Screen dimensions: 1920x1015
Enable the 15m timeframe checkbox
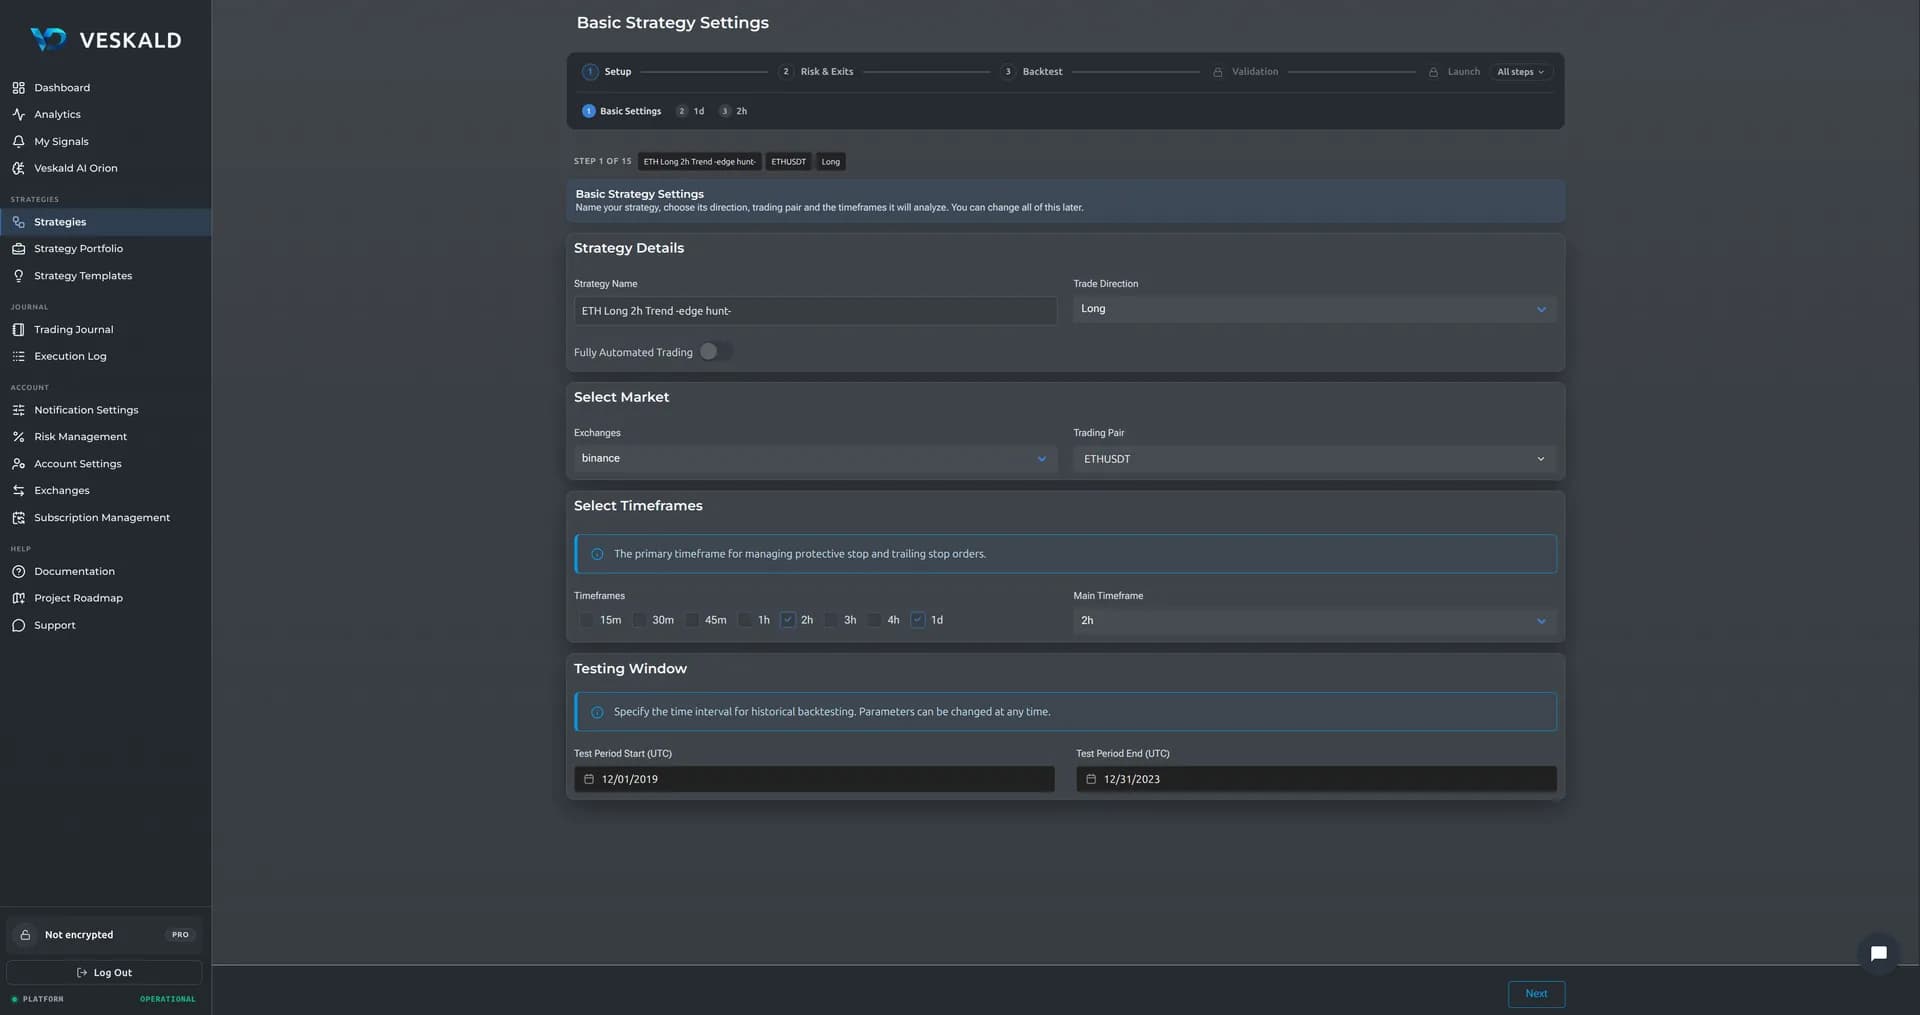click(x=587, y=620)
